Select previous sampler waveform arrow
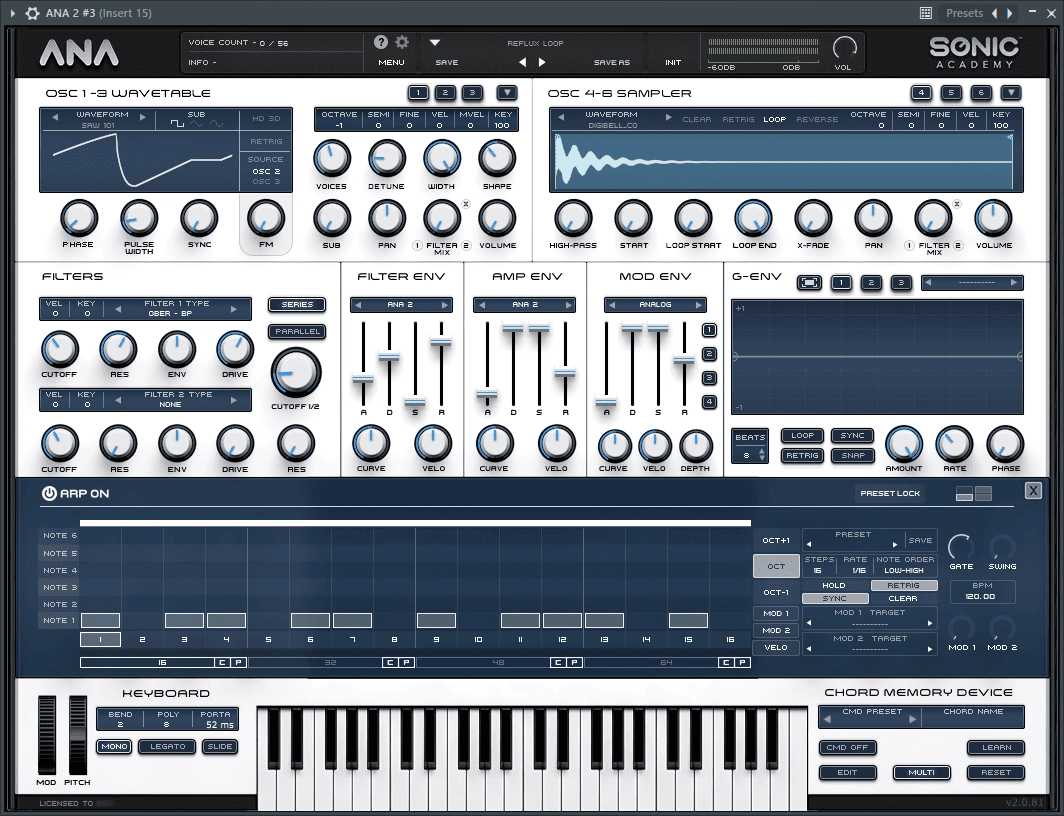This screenshot has height=816, width=1064. pyautogui.click(x=560, y=117)
